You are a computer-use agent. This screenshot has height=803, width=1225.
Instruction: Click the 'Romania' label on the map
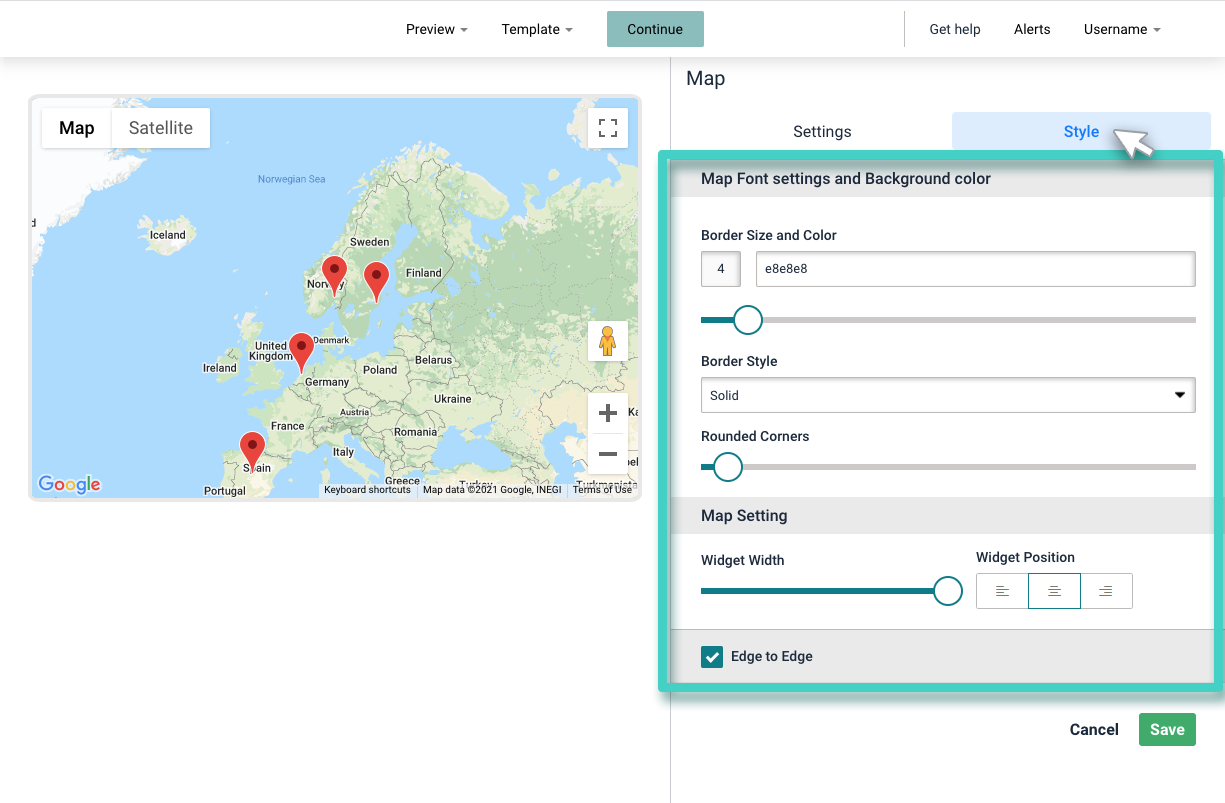pyautogui.click(x=416, y=432)
